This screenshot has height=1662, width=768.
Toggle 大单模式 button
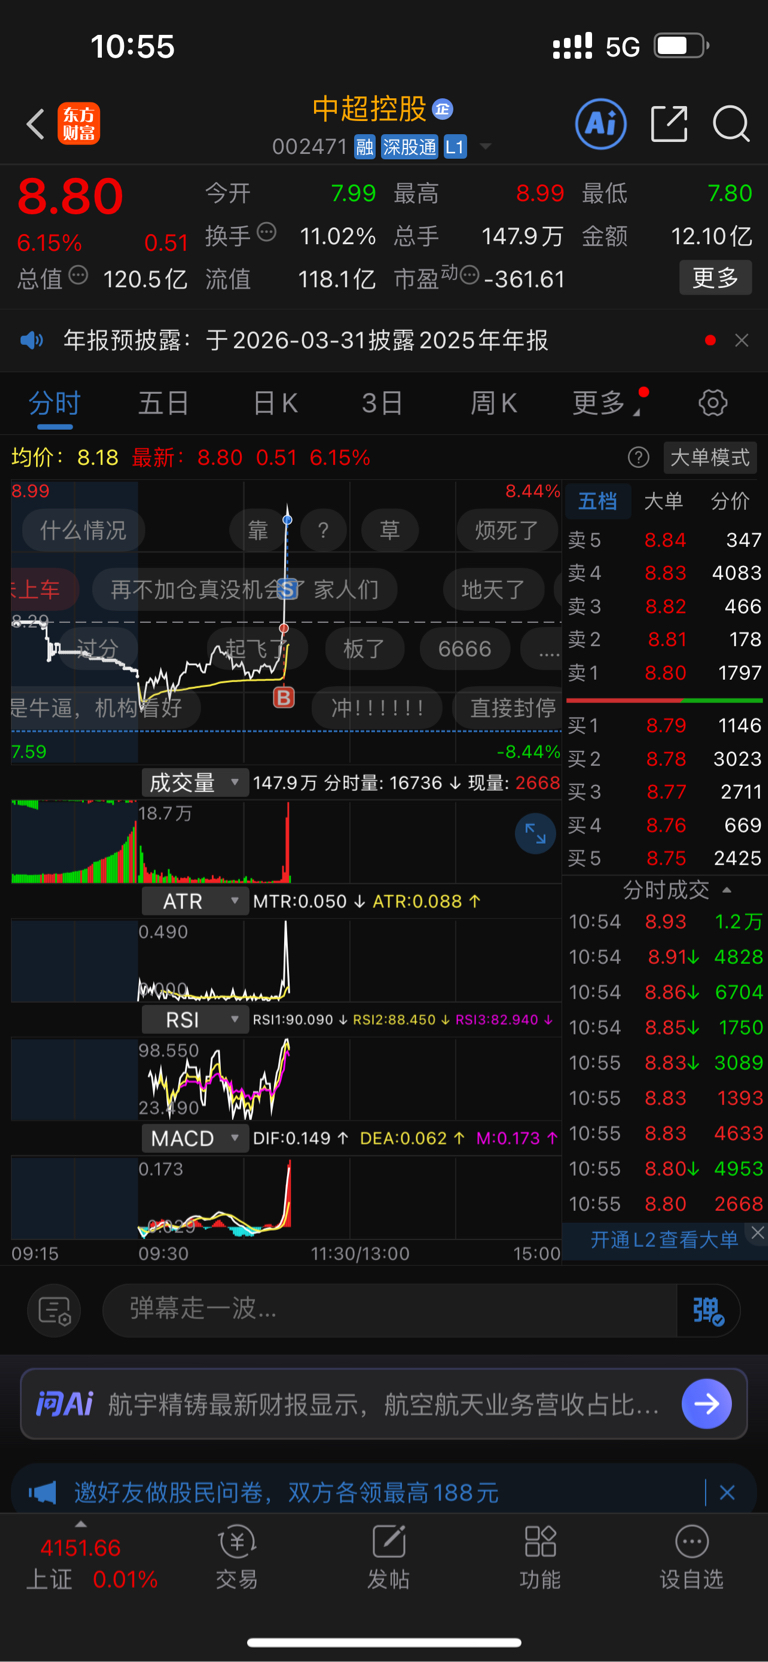pos(710,457)
